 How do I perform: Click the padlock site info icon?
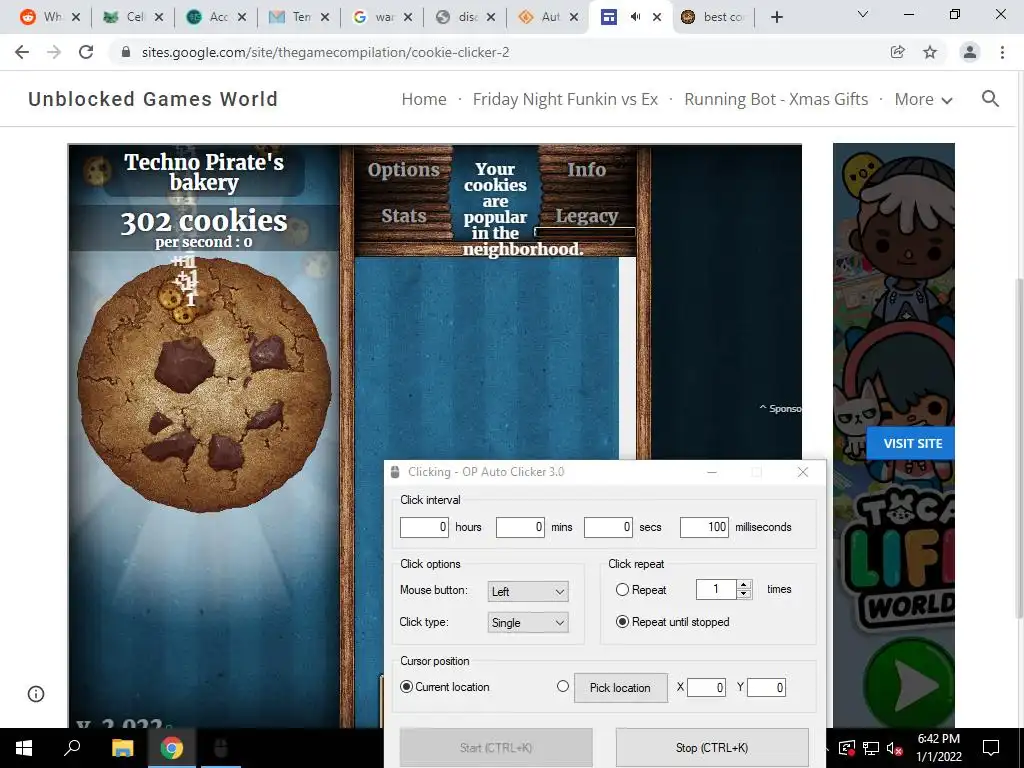126,52
